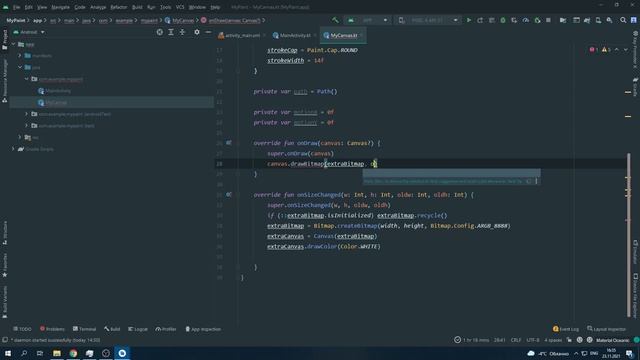Click the Apply Changes and Restart Activity icon

point(480,20)
